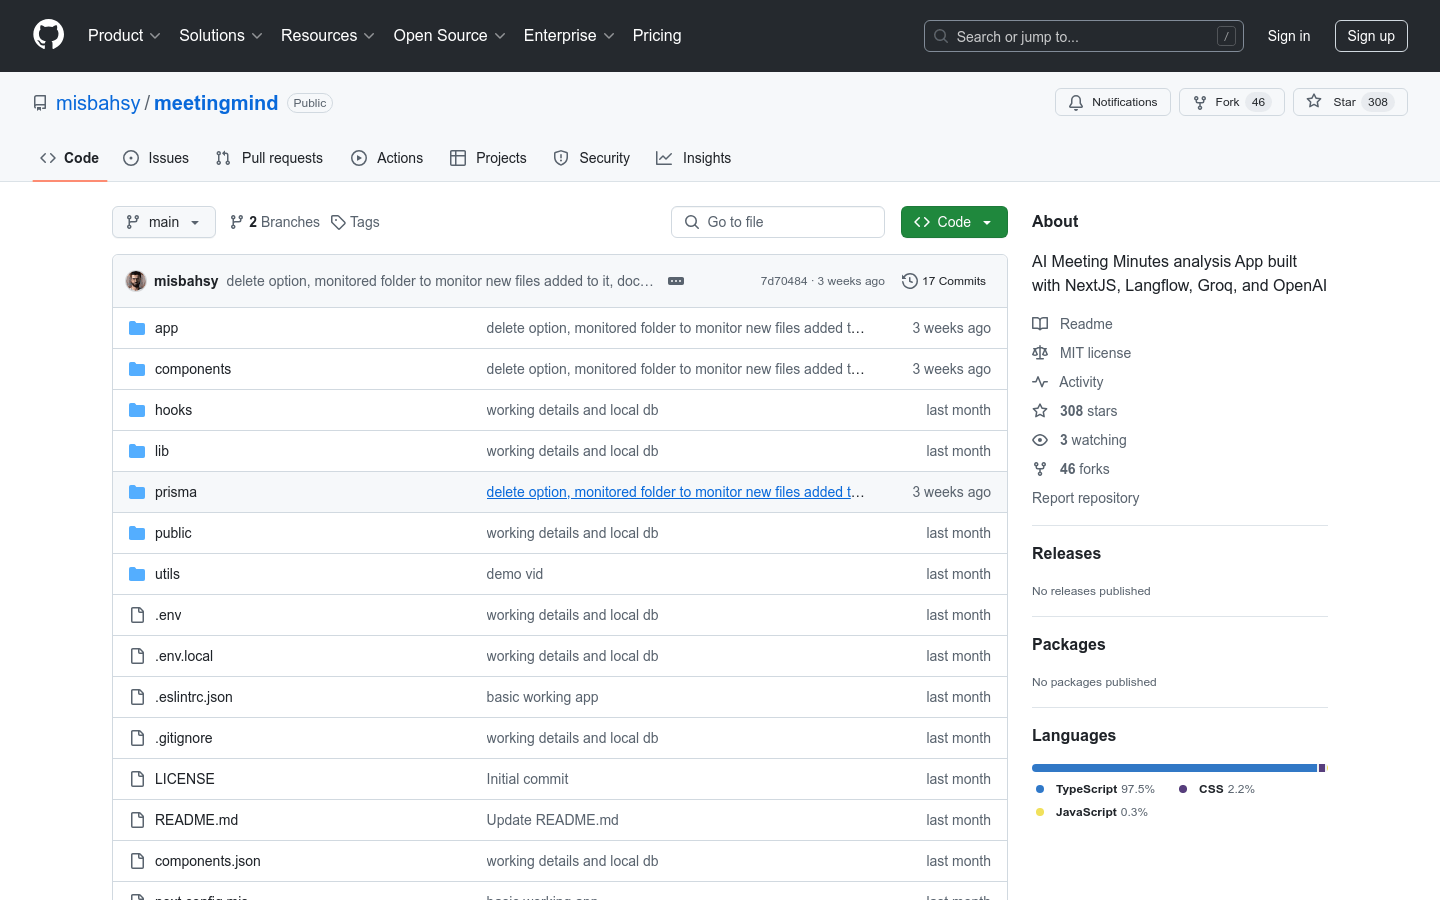Screen dimensions: 1440x900
Task: Click the MIT license scales icon
Action: pos(1040,353)
